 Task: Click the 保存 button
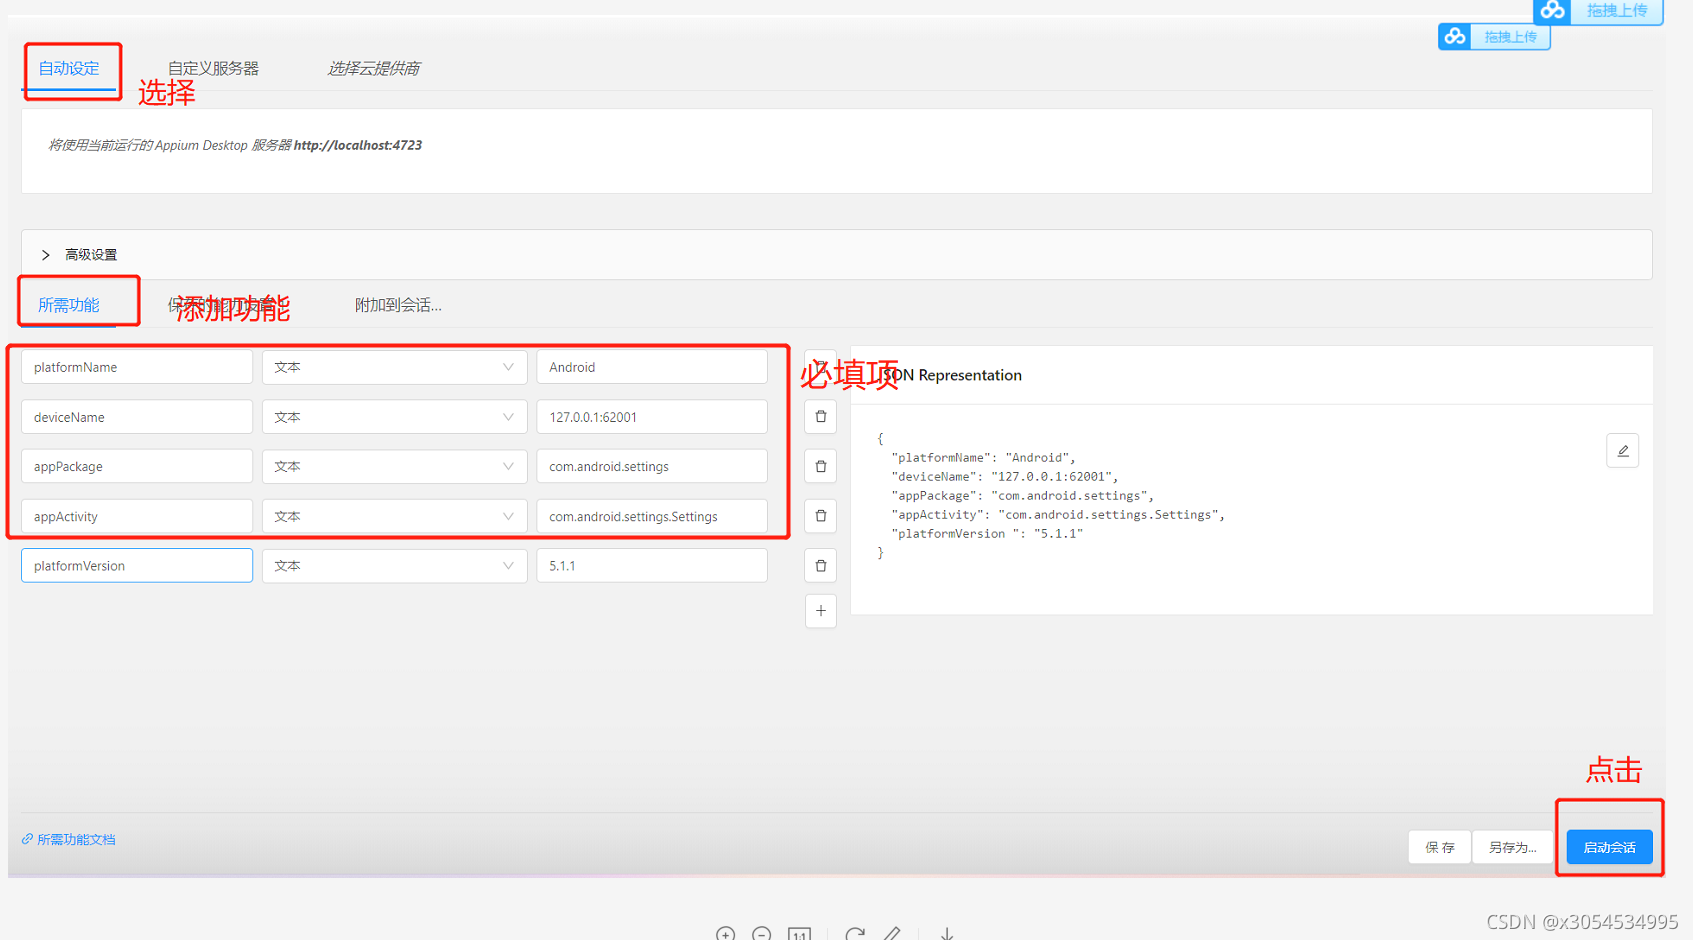coord(1440,847)
